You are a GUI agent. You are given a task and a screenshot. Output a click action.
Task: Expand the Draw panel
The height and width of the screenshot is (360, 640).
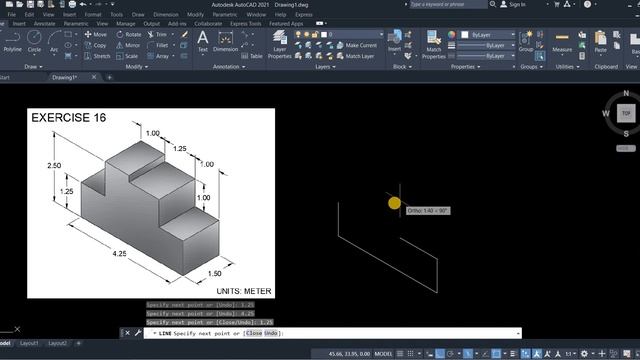pos(33,67)
